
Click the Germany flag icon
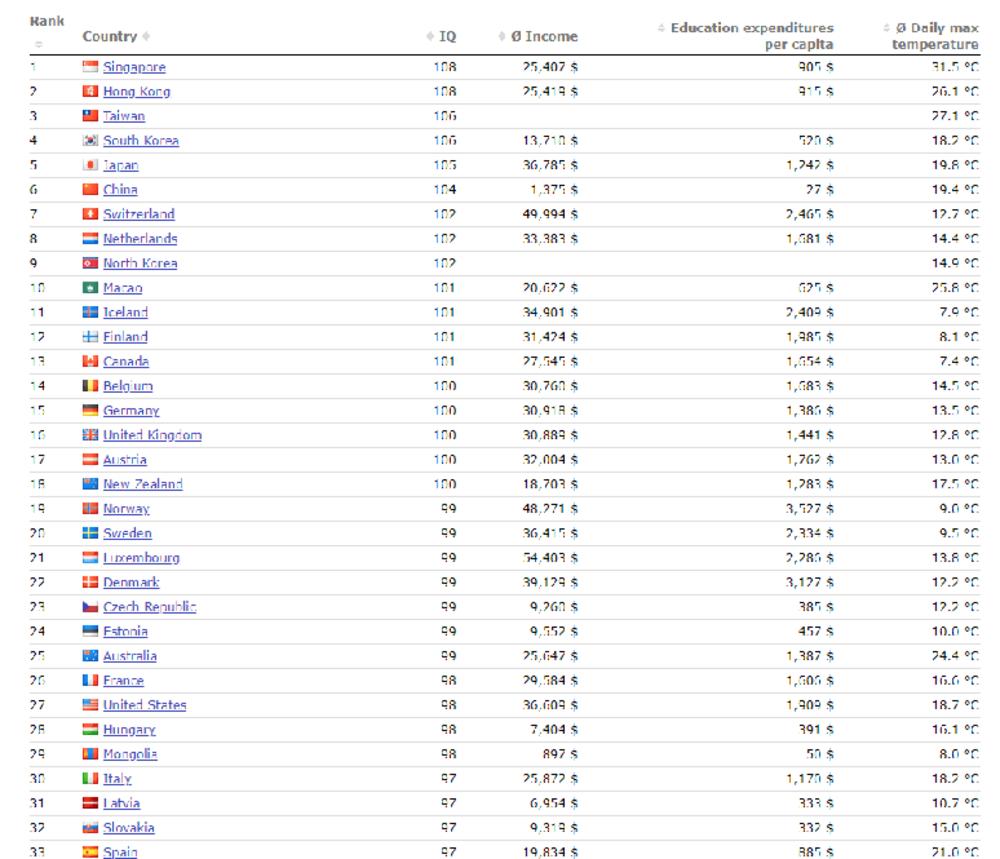pos(91,411)
